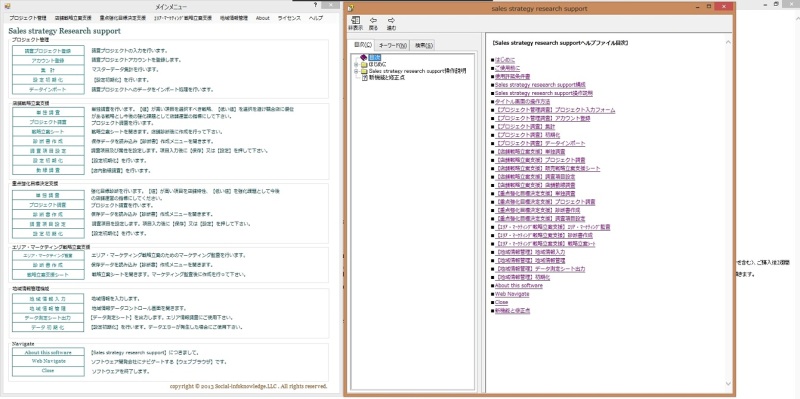800x399 pixels.
Task: Click the 地域情報管理 button in main panel
Action: pos(48,308)
